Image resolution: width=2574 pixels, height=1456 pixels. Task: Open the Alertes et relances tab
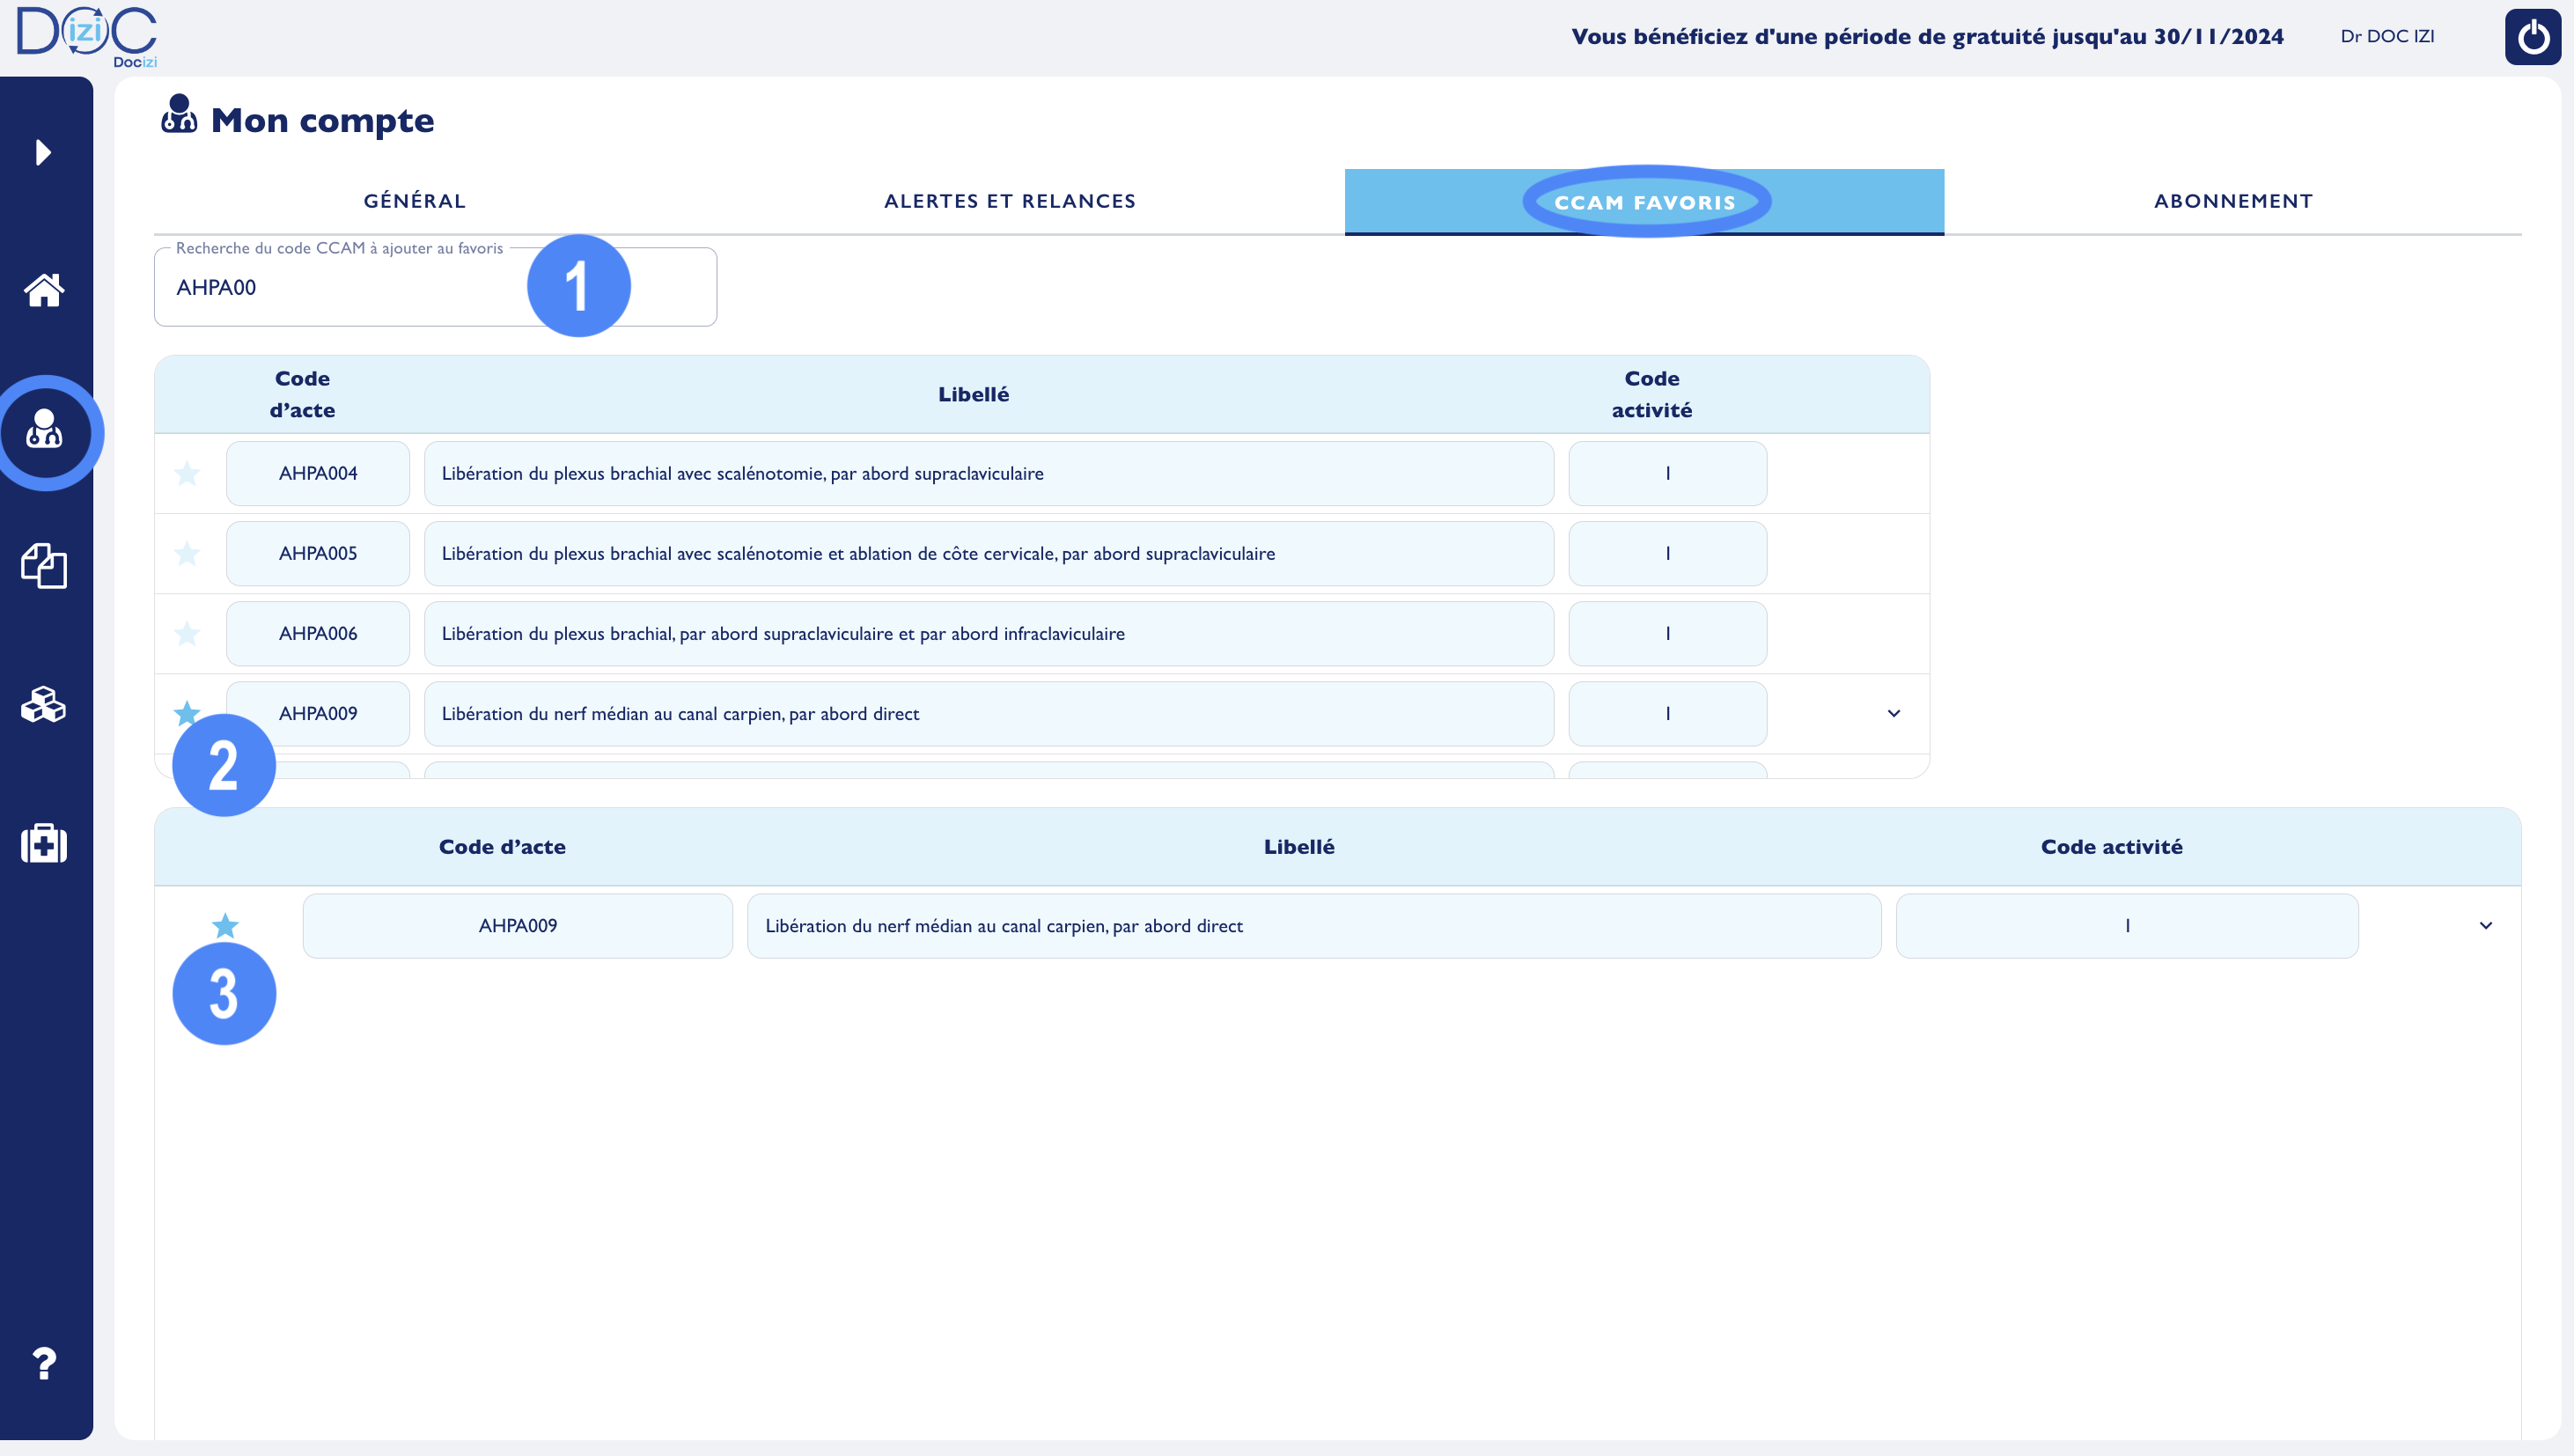tap(1010, 201)
